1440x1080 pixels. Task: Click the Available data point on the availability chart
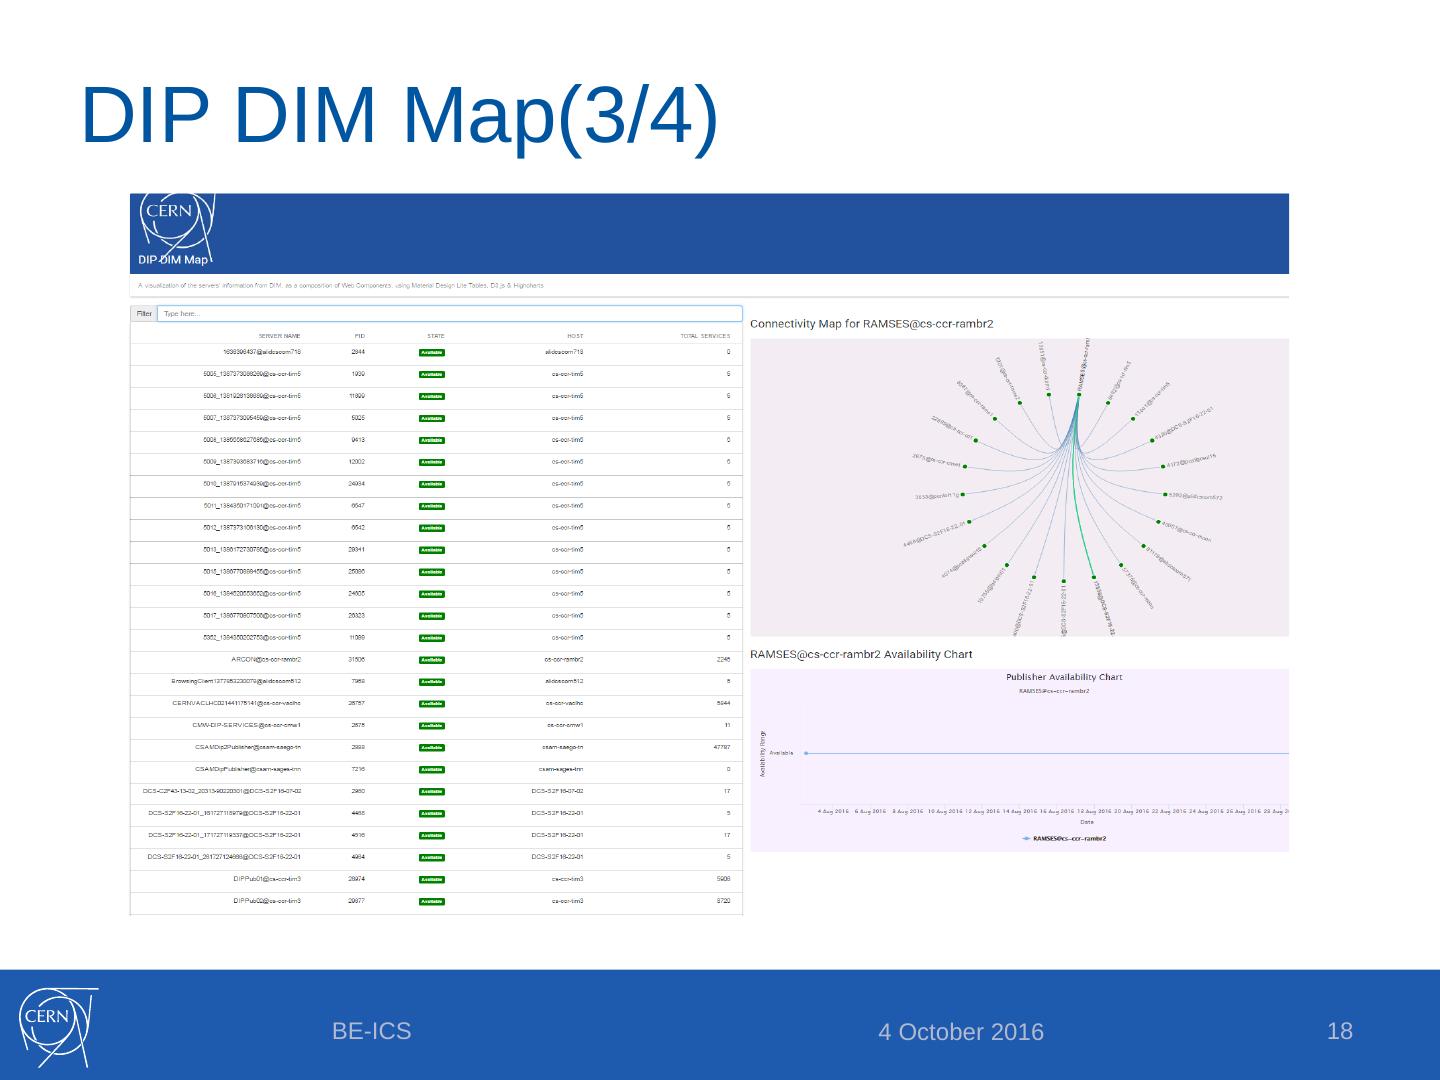(x=806, y=753)
